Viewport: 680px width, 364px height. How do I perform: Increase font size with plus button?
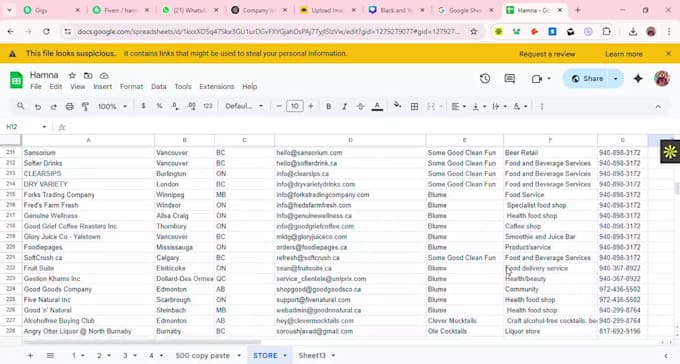click(311, 106)
